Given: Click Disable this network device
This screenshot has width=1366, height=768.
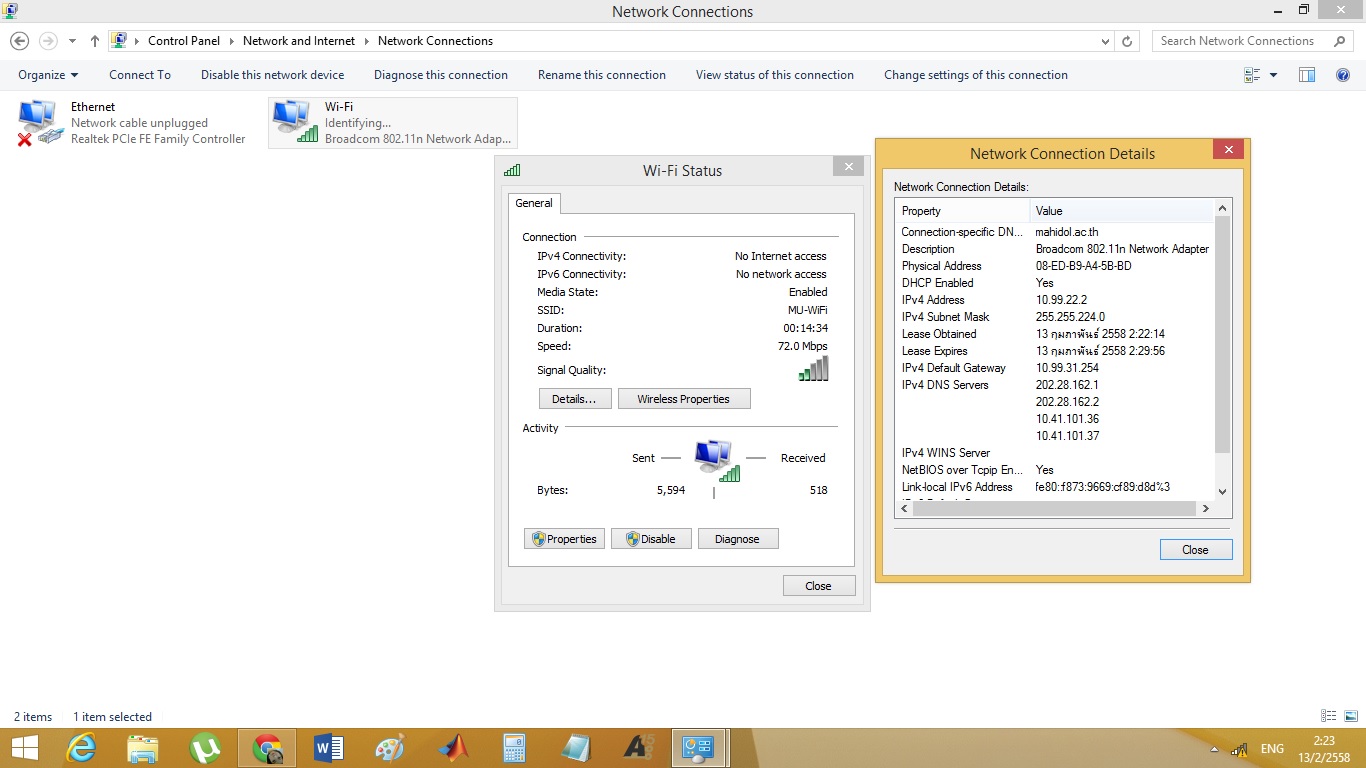Looking at the screenshot, I should pos(272,75).
